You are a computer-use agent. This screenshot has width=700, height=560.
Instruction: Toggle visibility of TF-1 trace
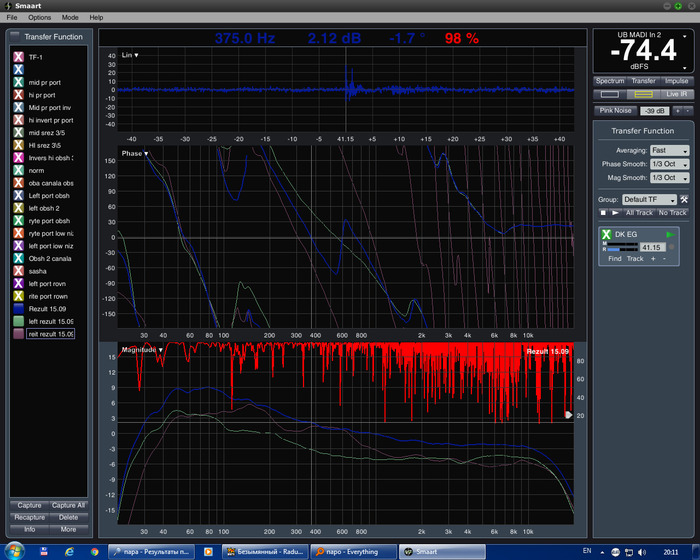coord(19,58)
